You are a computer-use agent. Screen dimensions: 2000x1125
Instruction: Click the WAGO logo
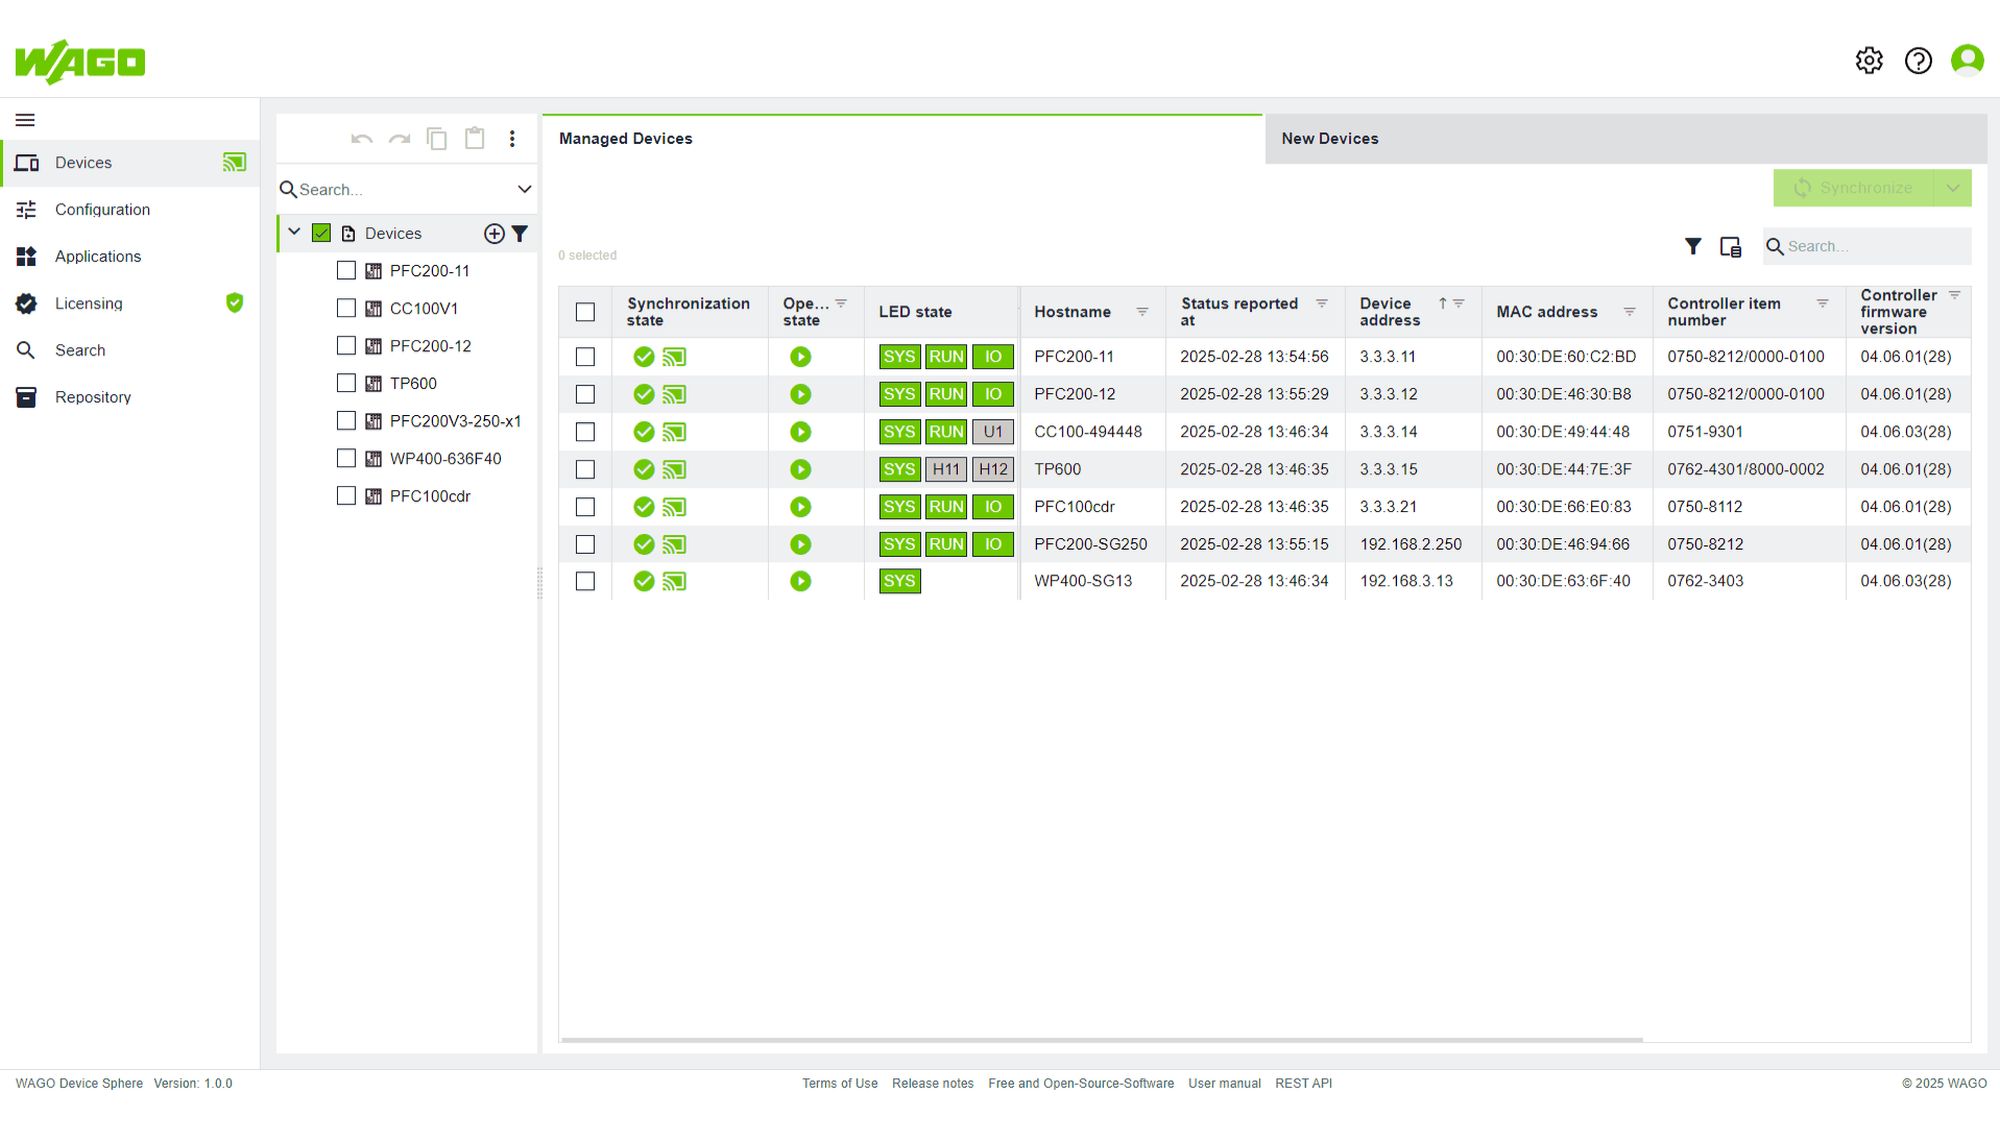tap(80, 62)
